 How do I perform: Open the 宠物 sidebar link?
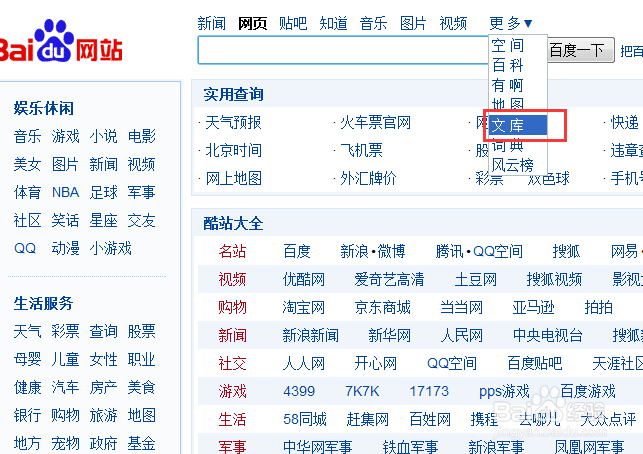66,443
